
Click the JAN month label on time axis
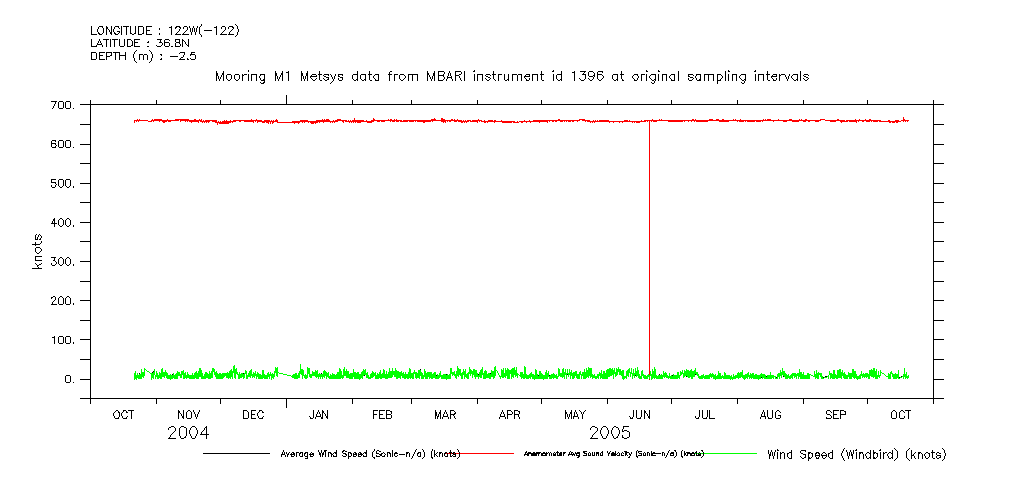(319, 414)
